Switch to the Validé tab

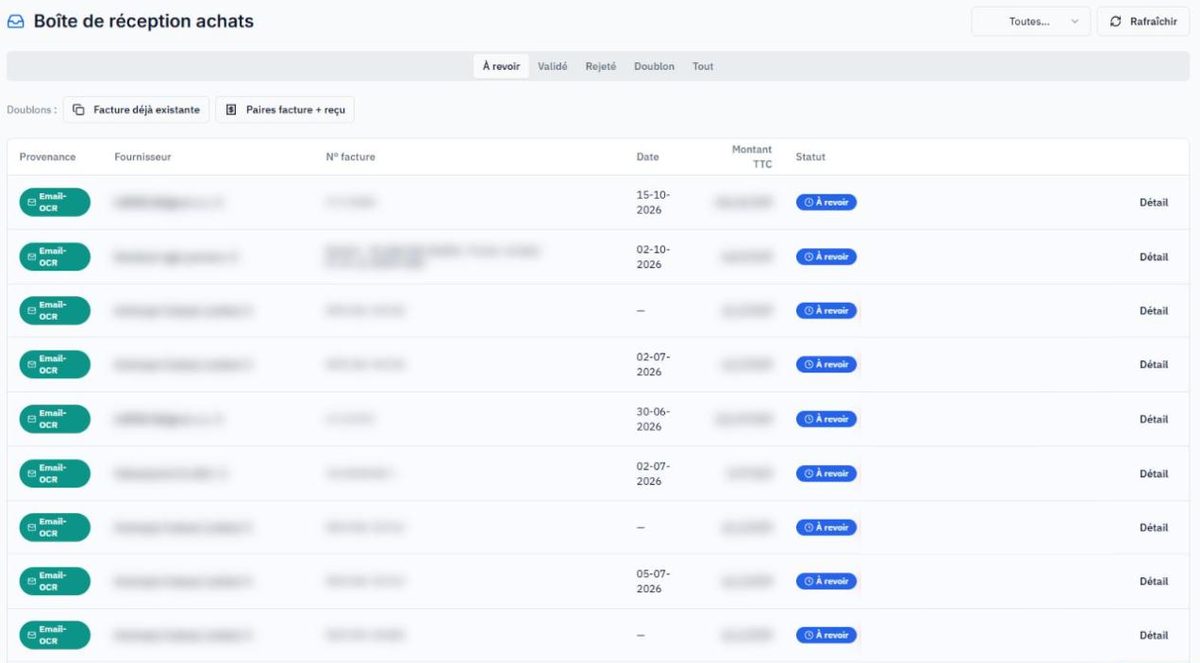click(x=553, y=66)
